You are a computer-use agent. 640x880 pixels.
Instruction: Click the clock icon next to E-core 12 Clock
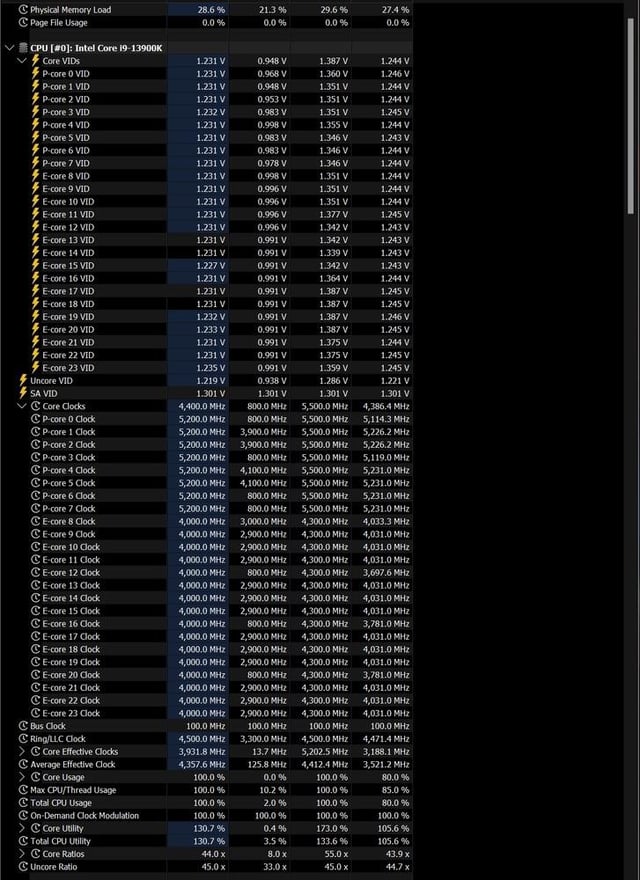pos(35,572)
